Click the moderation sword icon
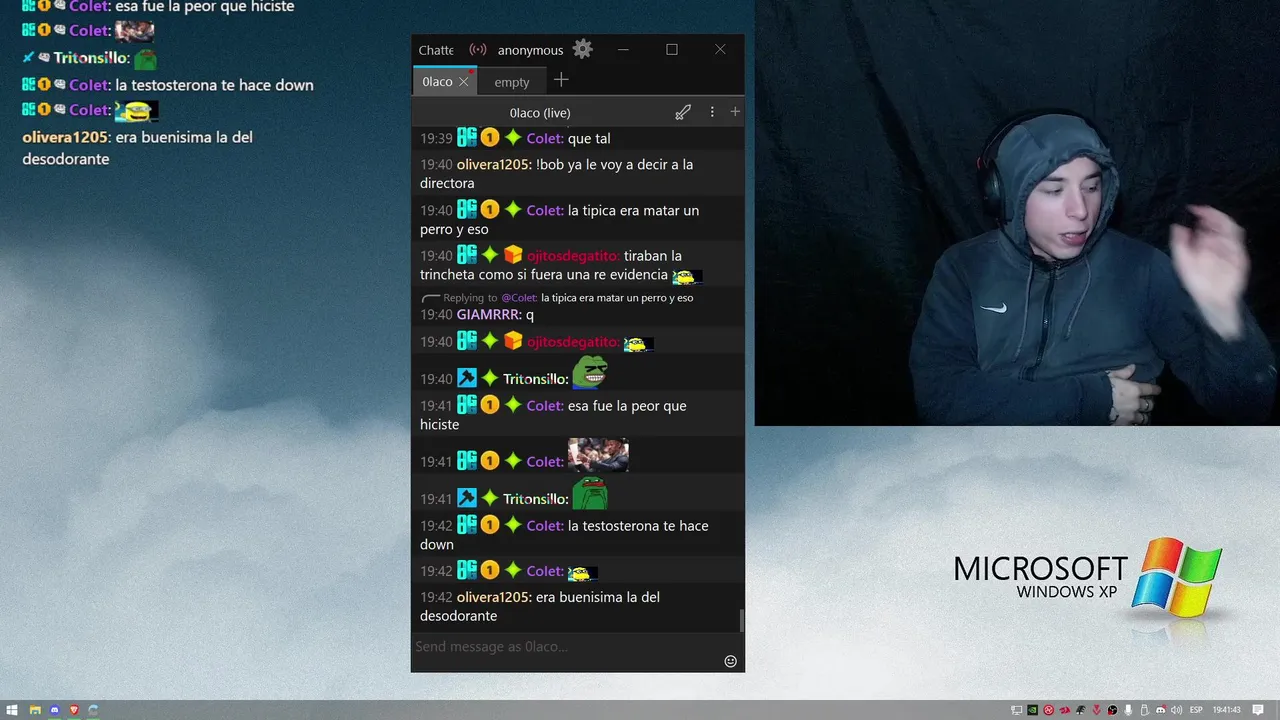Screen dimensions: 1280x720 click(683, 112)
